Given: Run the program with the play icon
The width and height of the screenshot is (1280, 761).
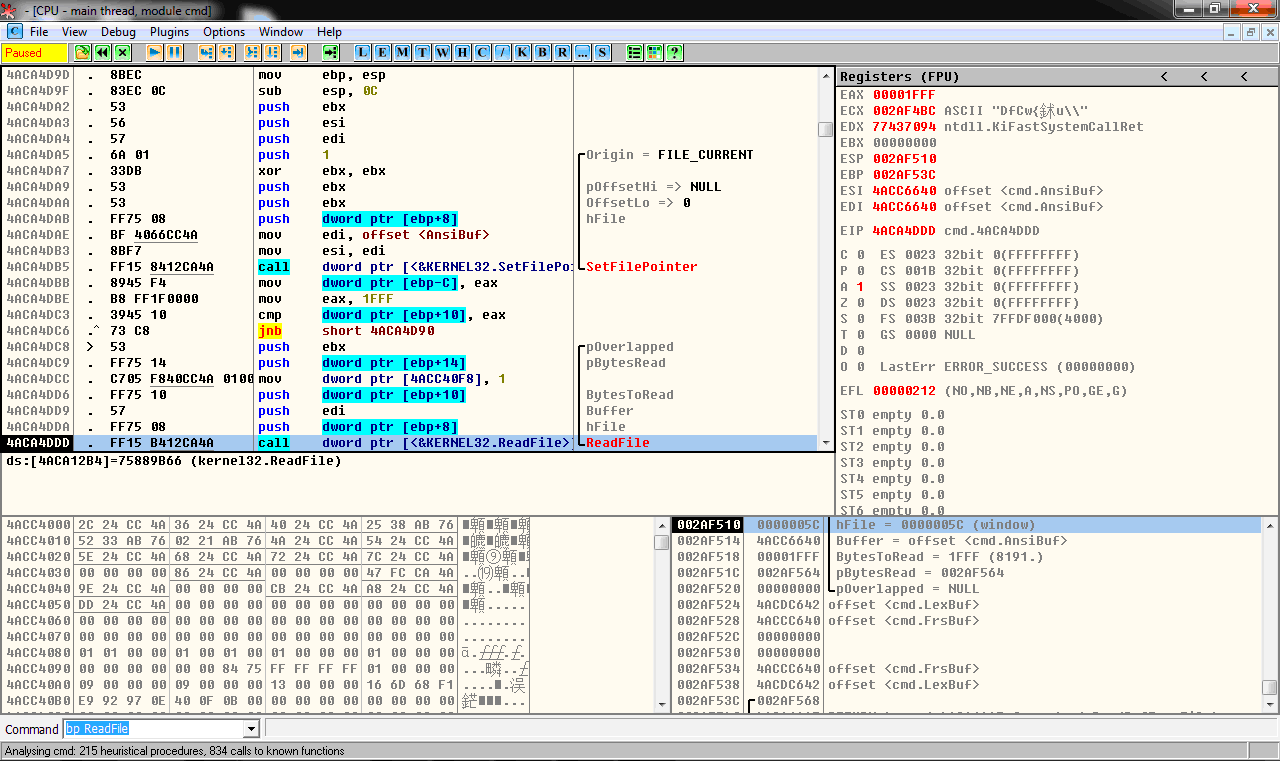Looking at the screenshot, I should tap(155, 53).
